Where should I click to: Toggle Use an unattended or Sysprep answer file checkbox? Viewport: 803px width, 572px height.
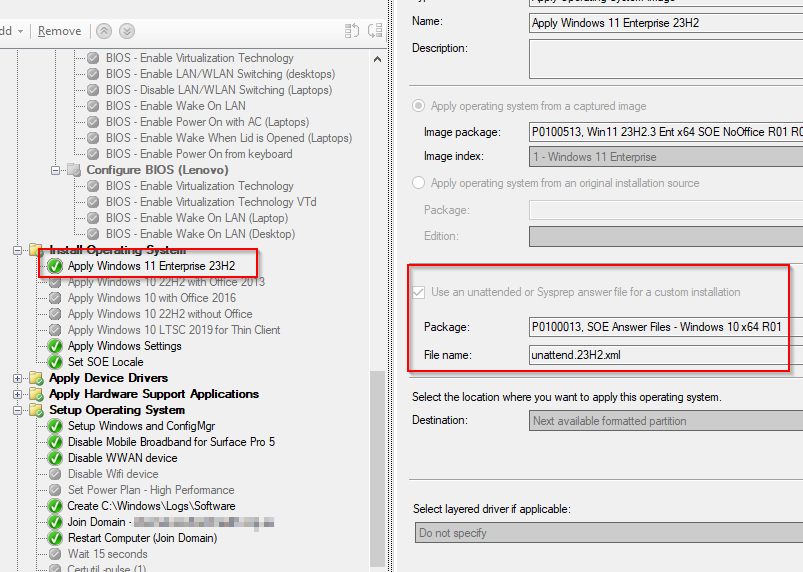click(x=418, y=292)
